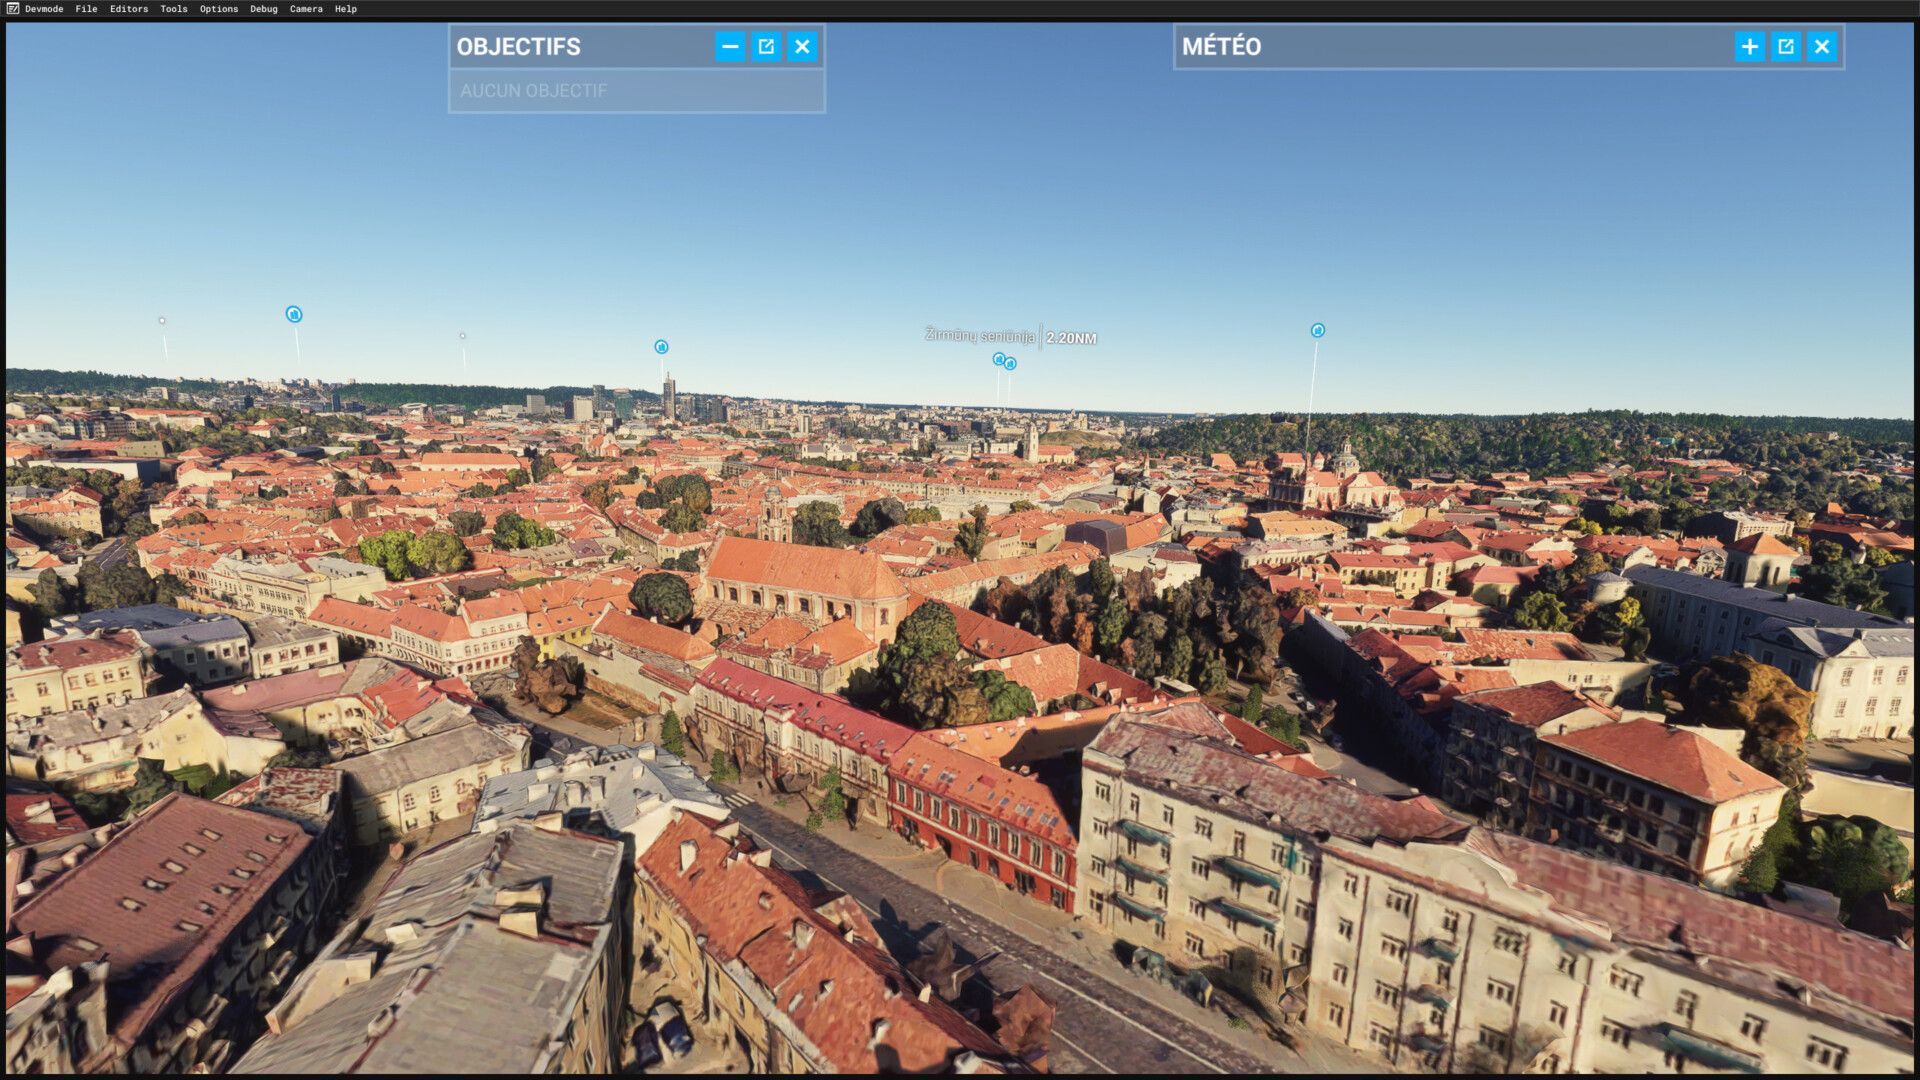The width and height of the screenshot is (1920, 1080).
Task: Select the blue marker above the skyscraper
Action: coord(661,347)
